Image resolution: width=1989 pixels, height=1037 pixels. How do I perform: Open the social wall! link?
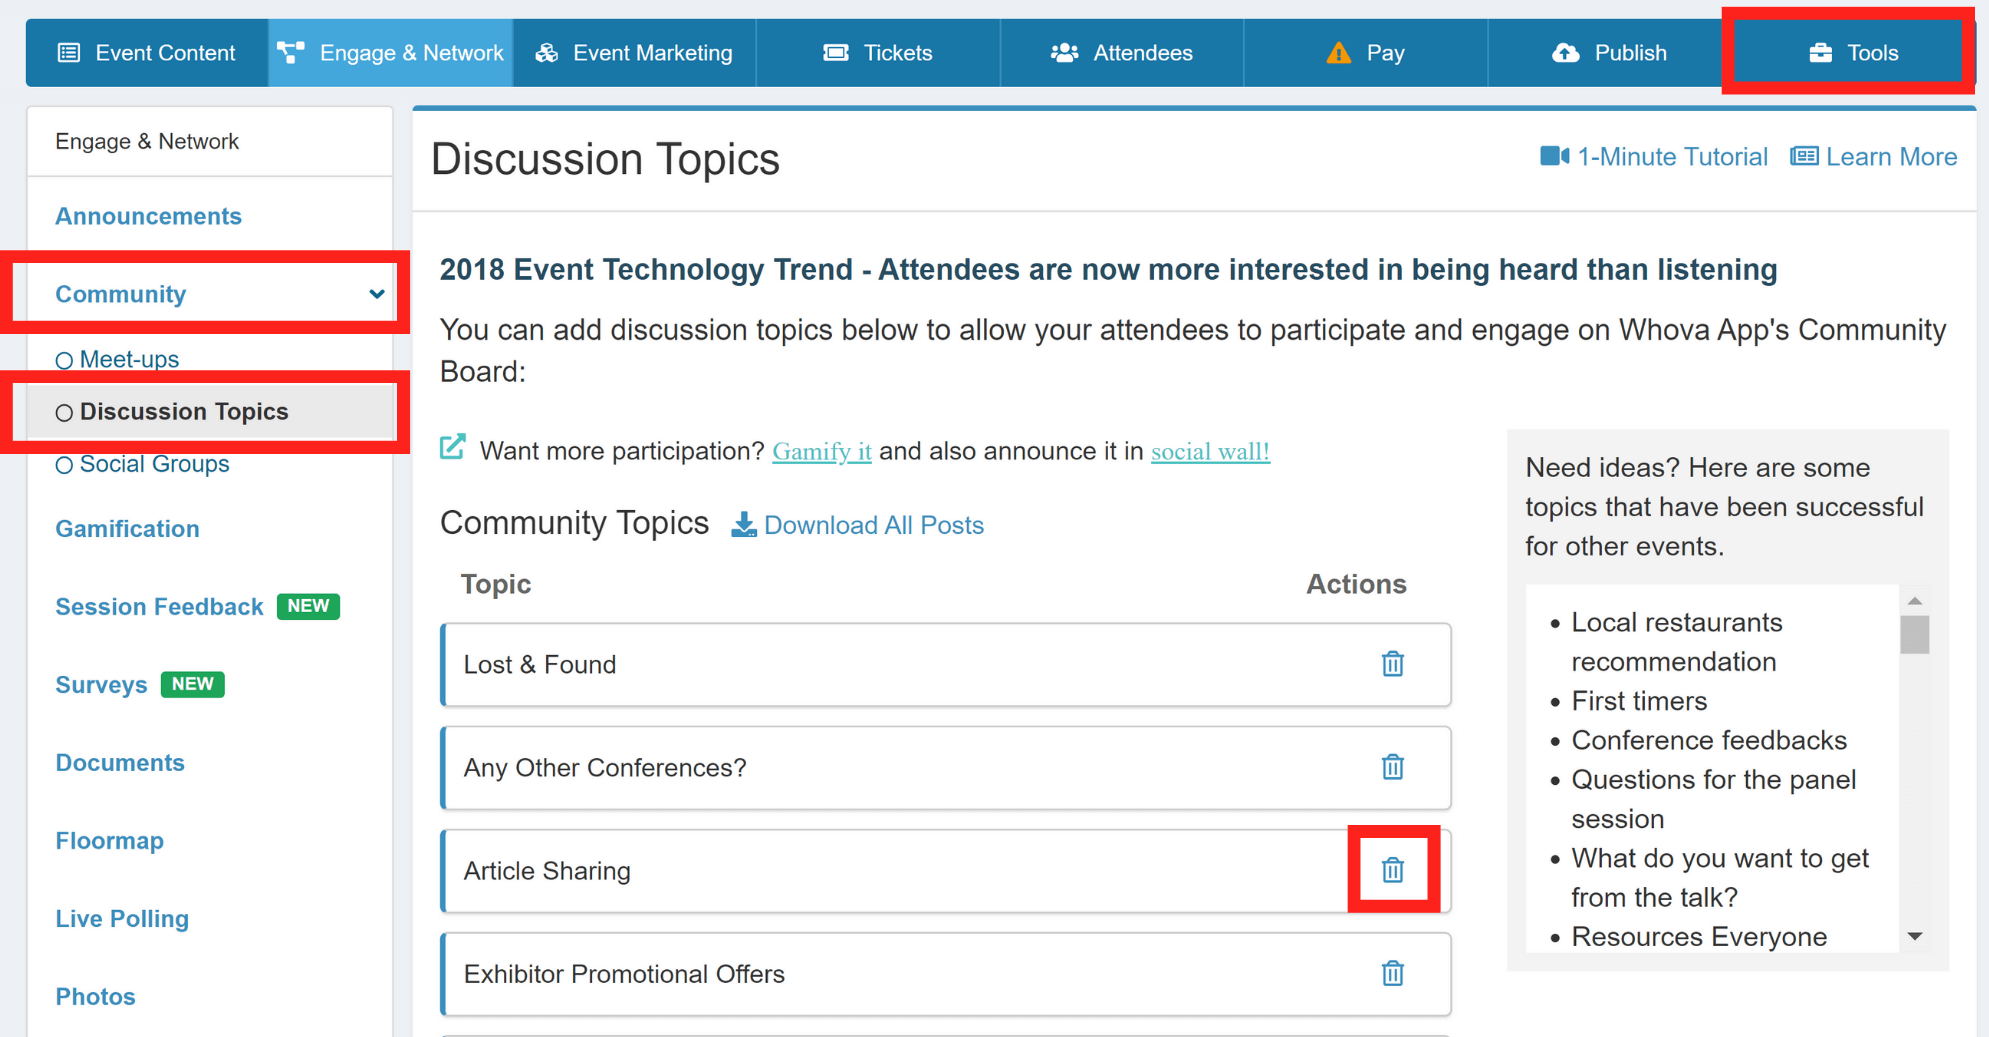(x=1210, y=452)
